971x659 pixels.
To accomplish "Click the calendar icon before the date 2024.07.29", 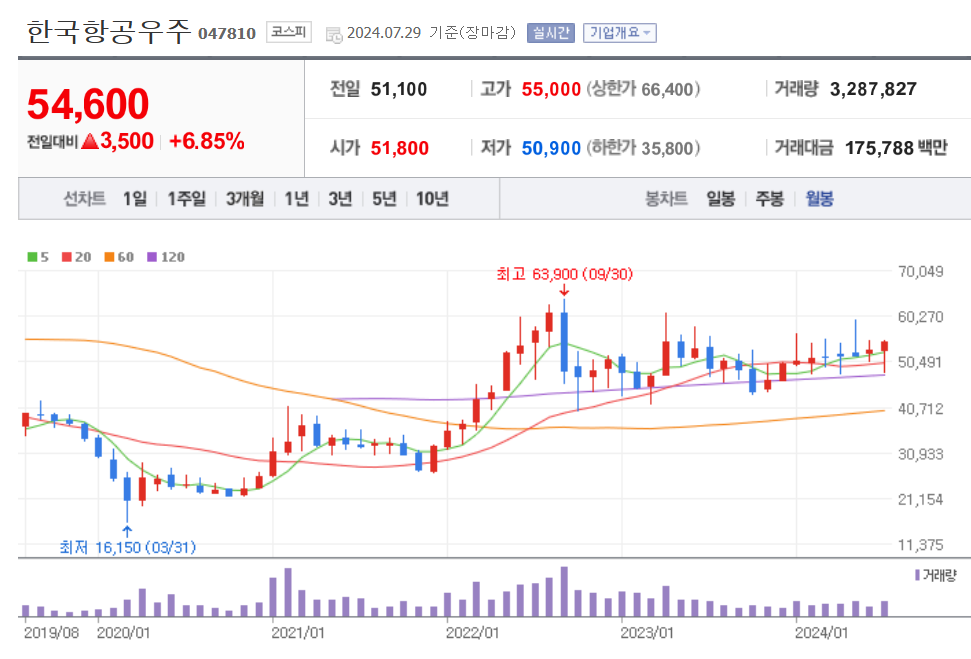I will pyautogui.click(x=334, y=35).
